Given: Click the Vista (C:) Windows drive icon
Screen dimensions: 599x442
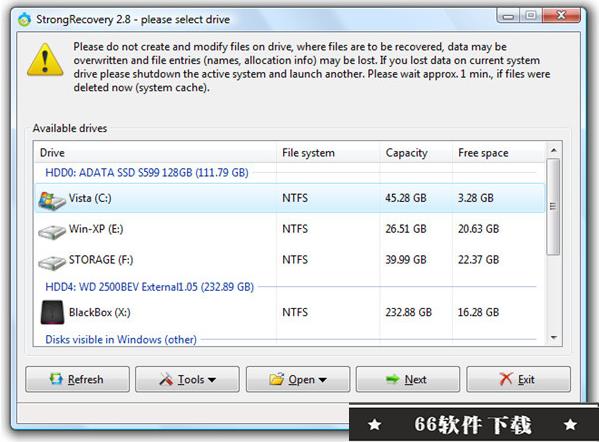Looking at the screenshot, I should coord(52,200).
